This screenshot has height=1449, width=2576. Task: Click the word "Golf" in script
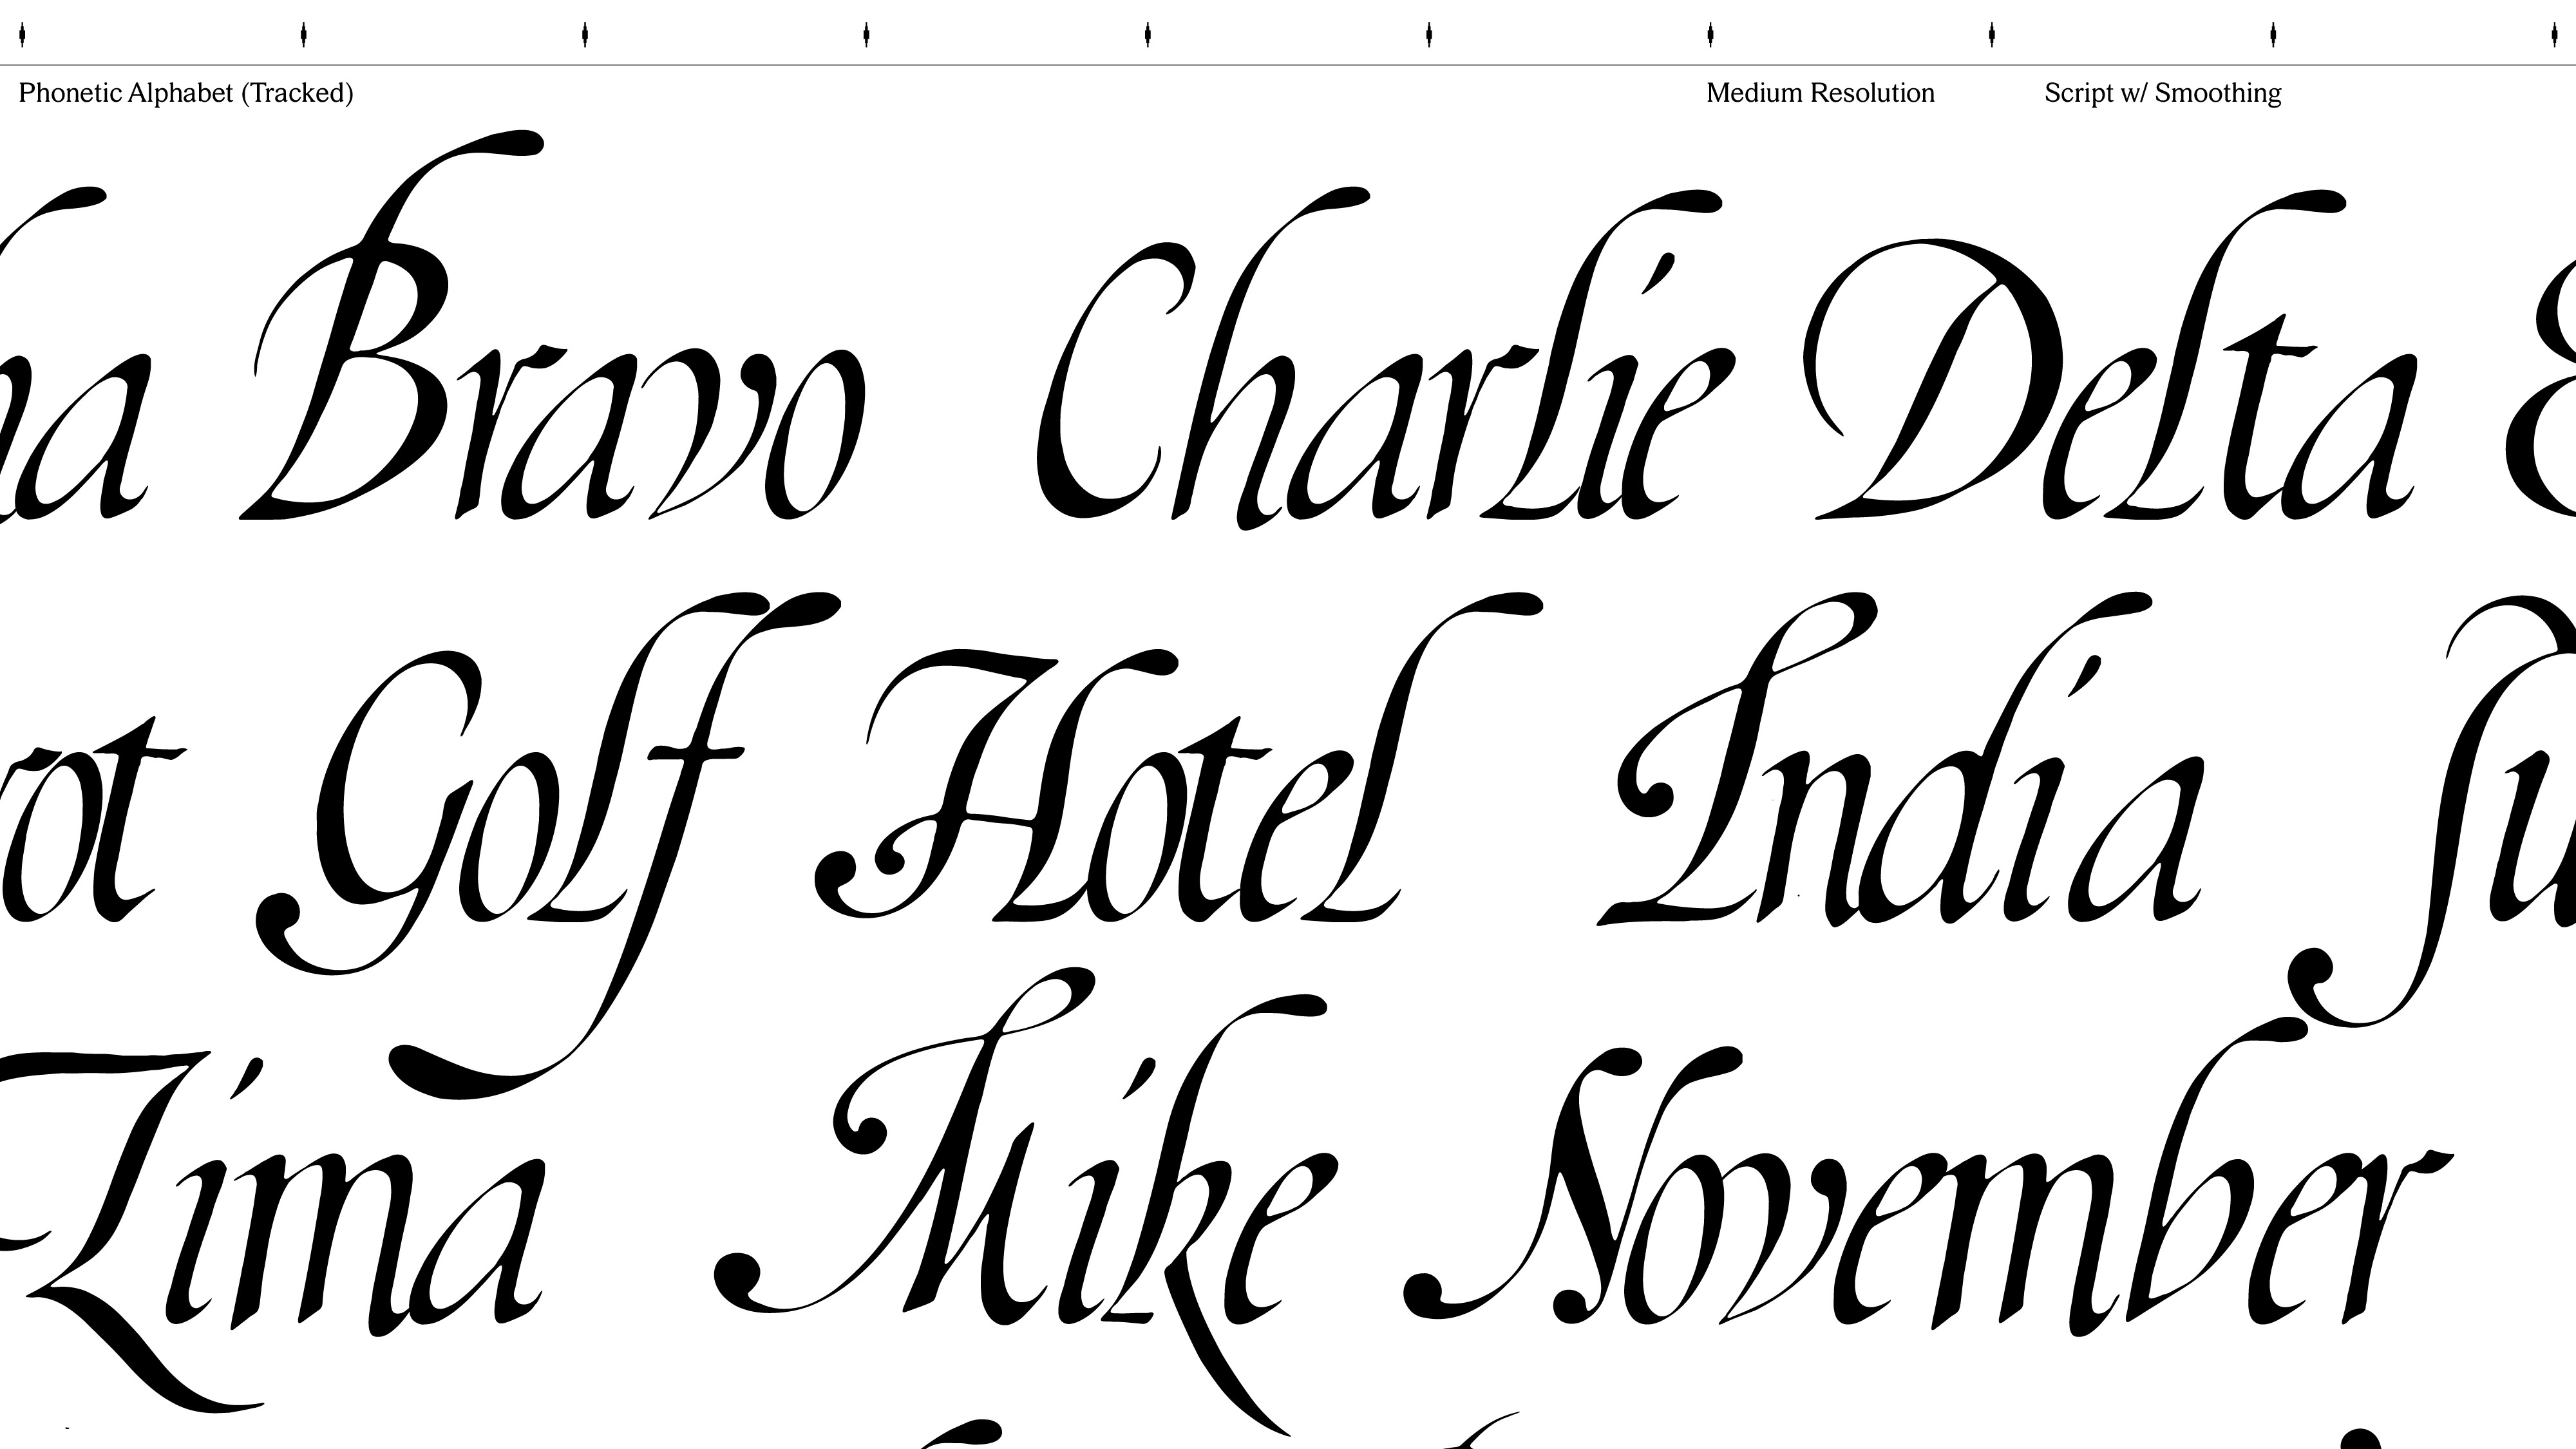click(548, 845)
